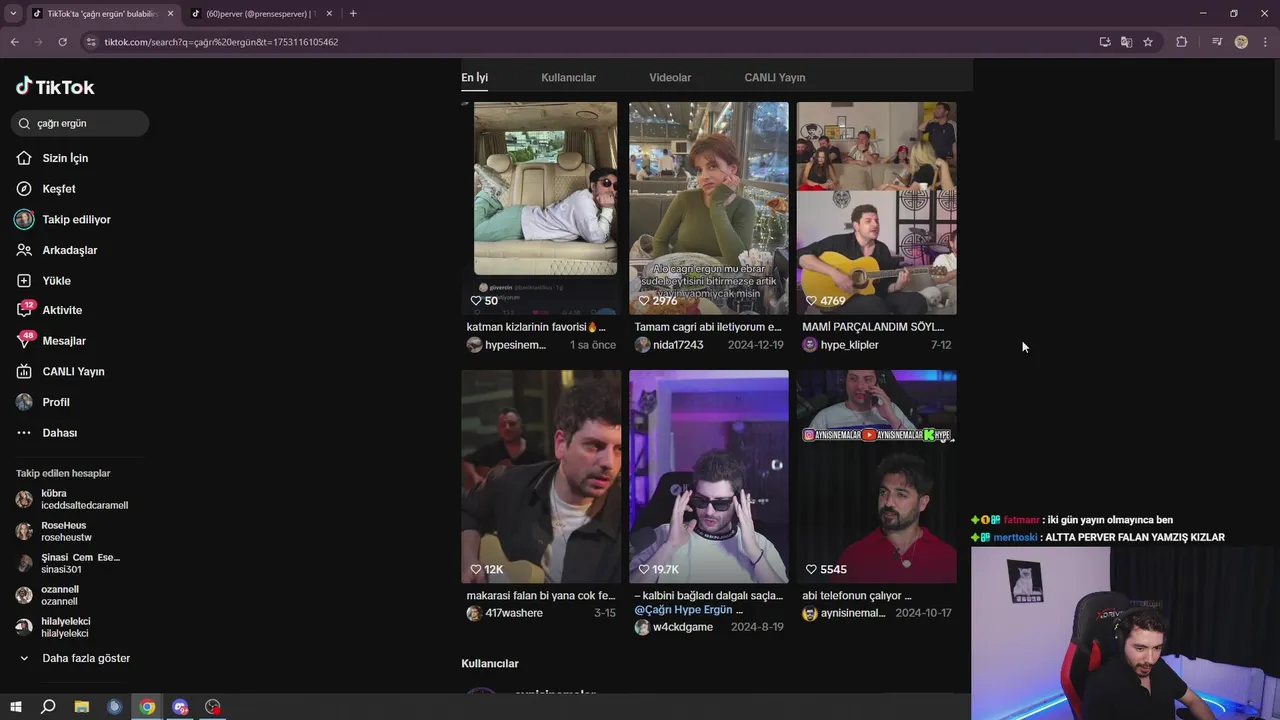This screenshot has height=720, width=1280.
Task: Open Windows taskbar search
Action: tap(48, 707)
